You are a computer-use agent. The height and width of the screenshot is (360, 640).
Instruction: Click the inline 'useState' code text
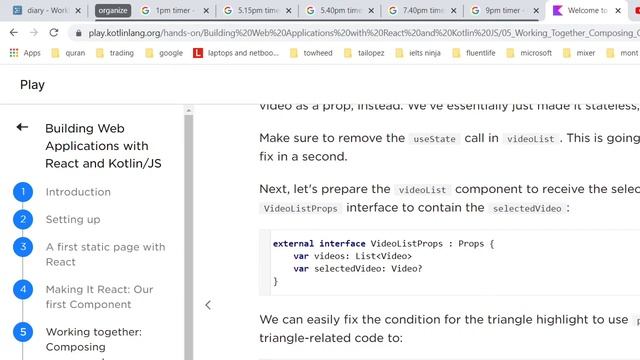coord(434,139)
